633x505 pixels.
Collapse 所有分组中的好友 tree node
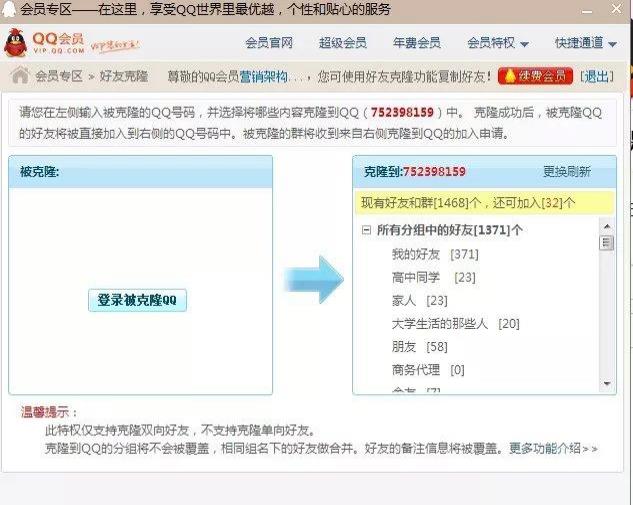pyautogui.click(x=366, y=230)
